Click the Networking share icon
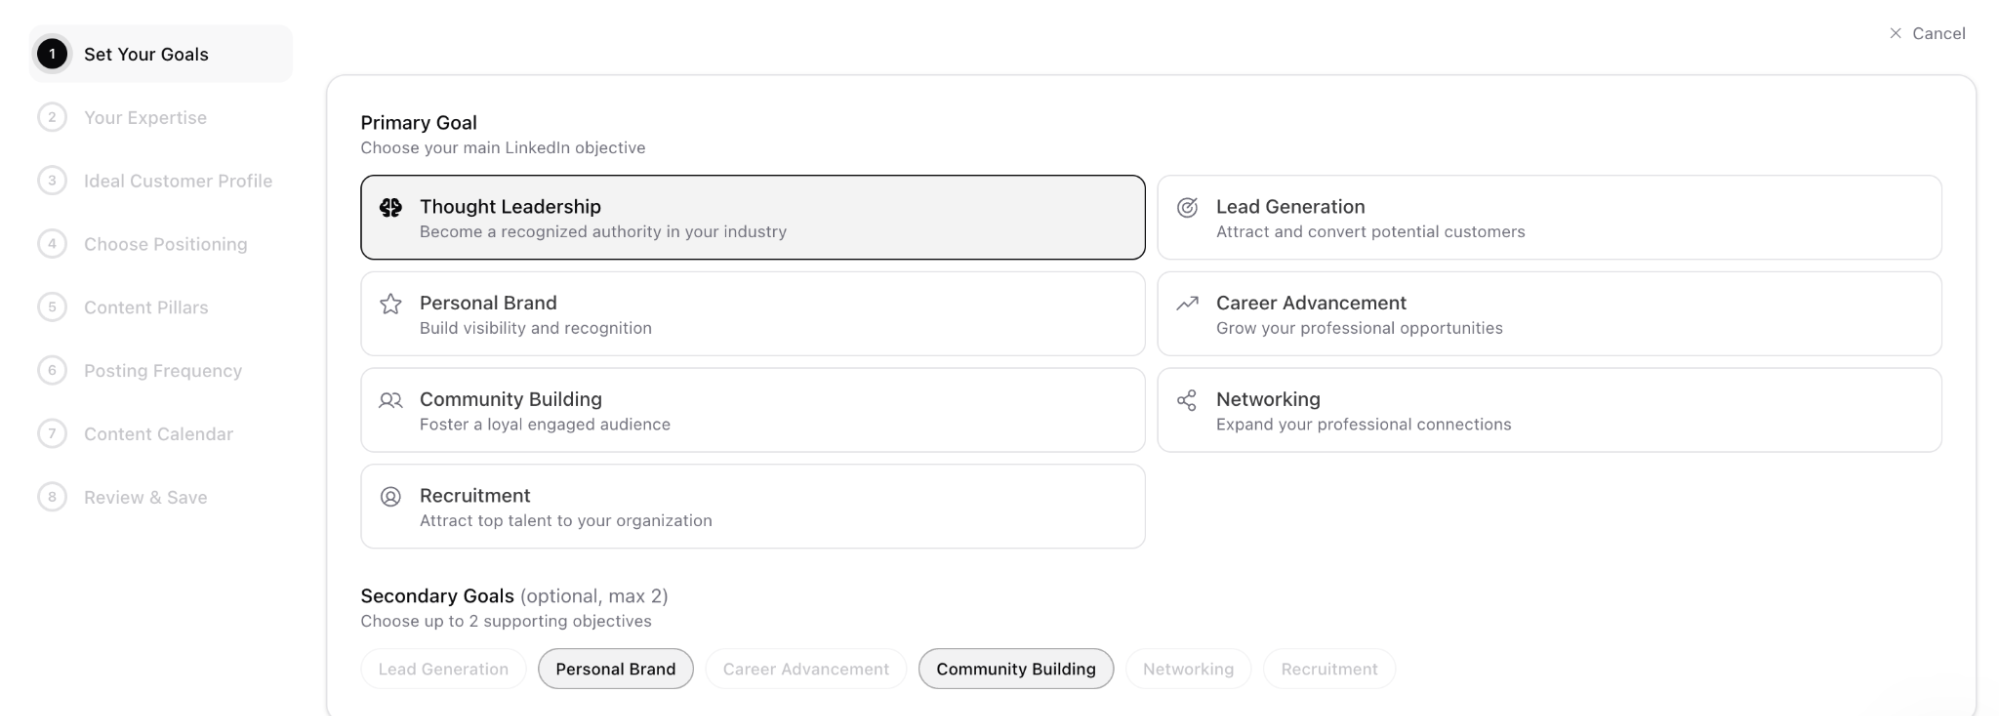The image size is (1999, 717). (1187, 400)
